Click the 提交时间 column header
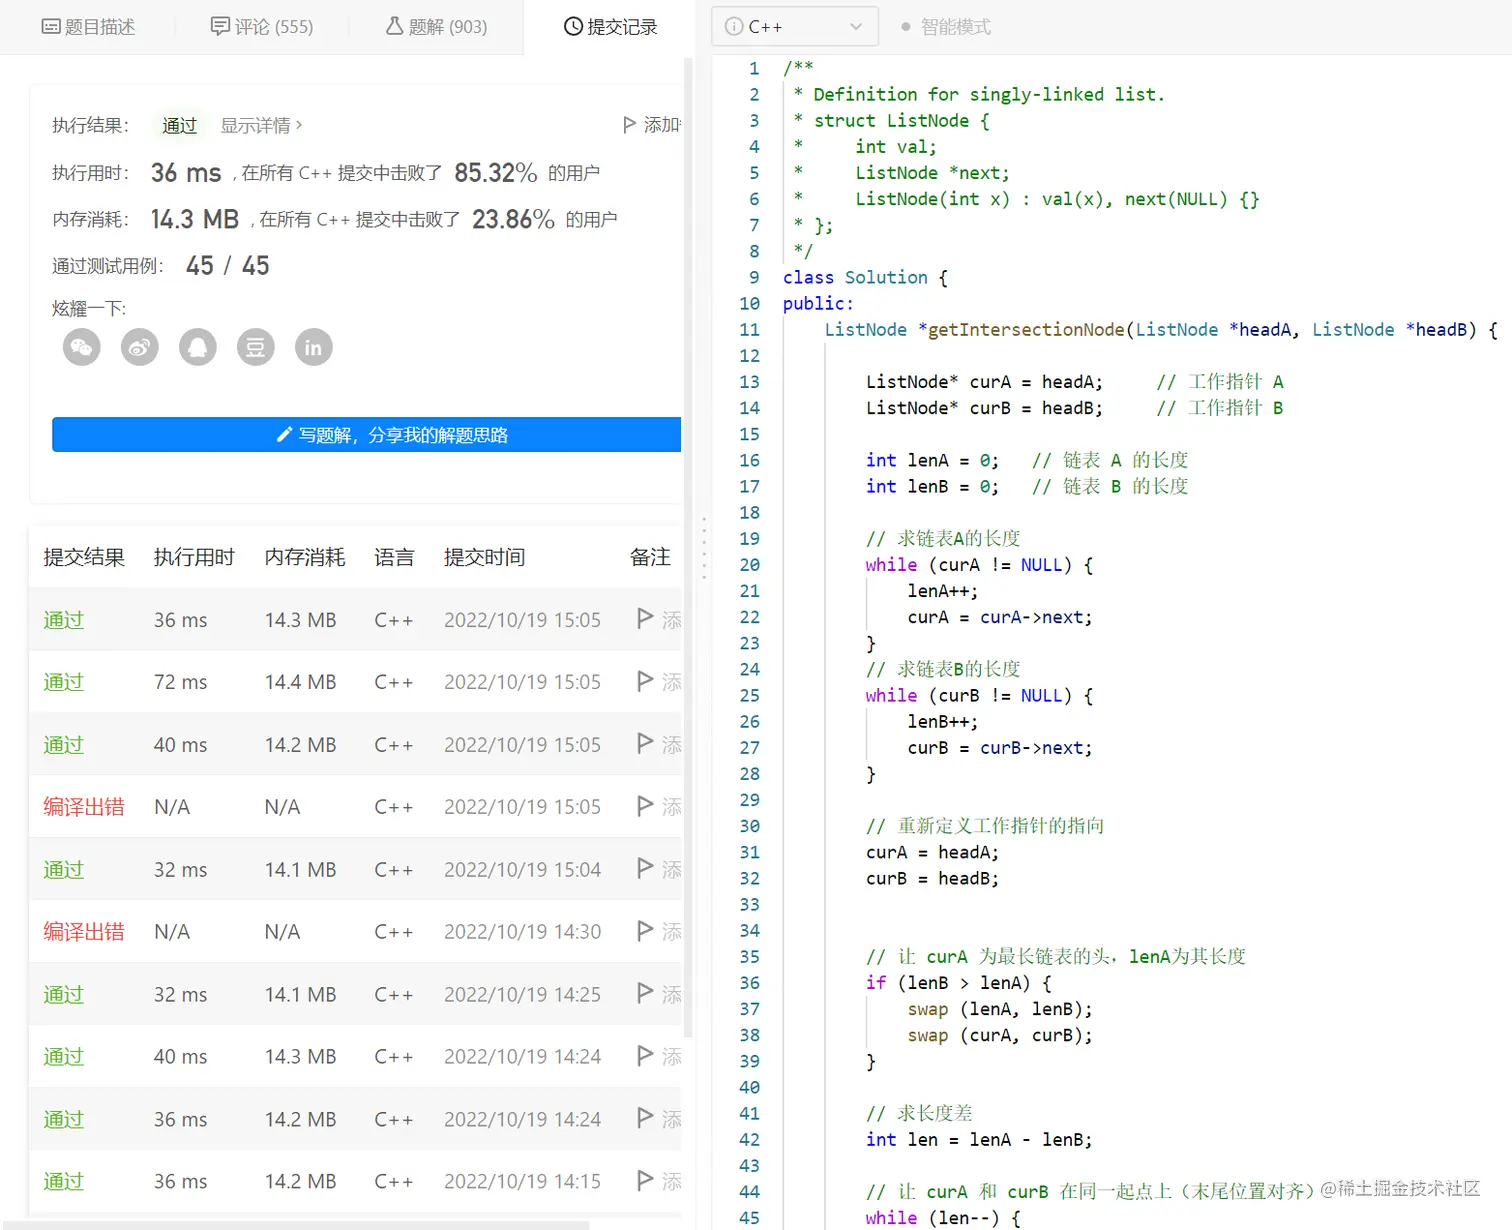Viewport: 1512px width, 1230px height. (485, 557)
